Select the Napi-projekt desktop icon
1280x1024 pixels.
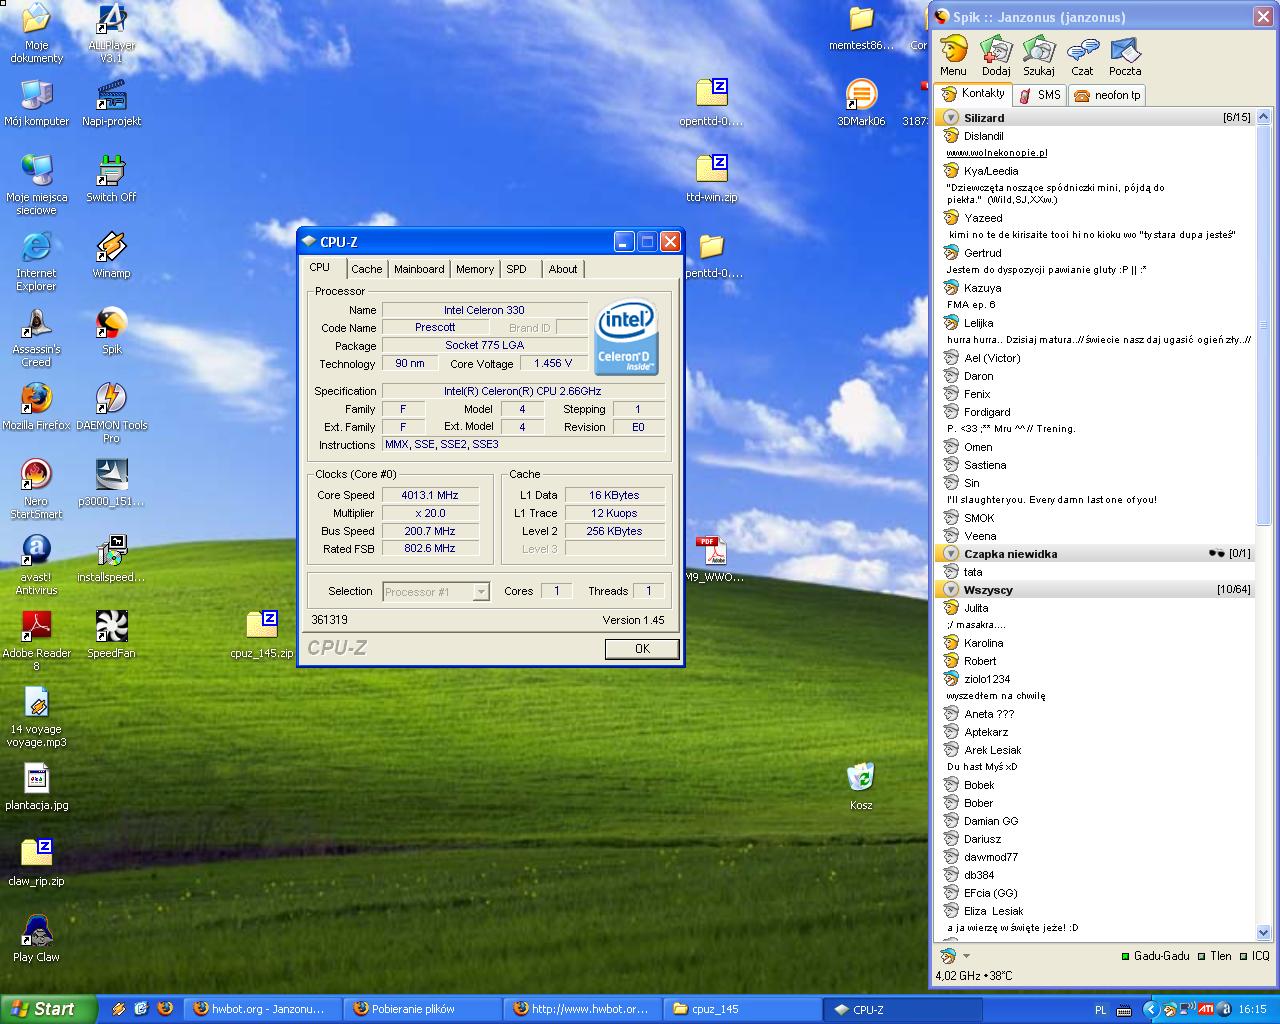pos(112,103)
